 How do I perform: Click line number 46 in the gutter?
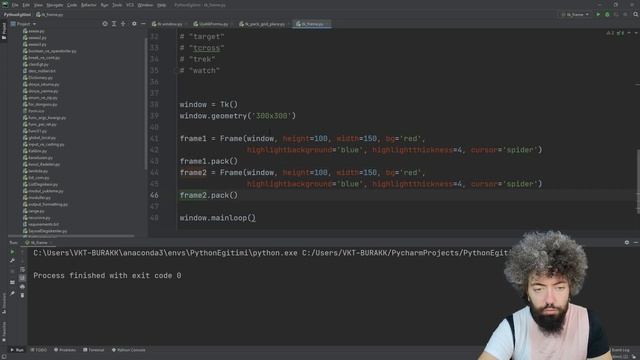(x=154, y=195)
